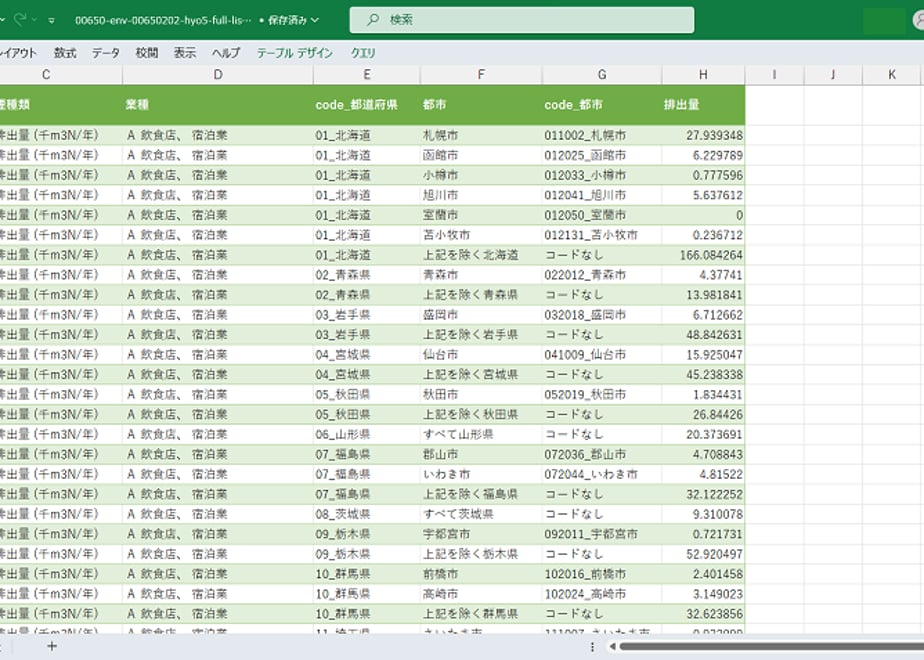
Task: Select value 5.637612
Action: [x=703, y=195]
